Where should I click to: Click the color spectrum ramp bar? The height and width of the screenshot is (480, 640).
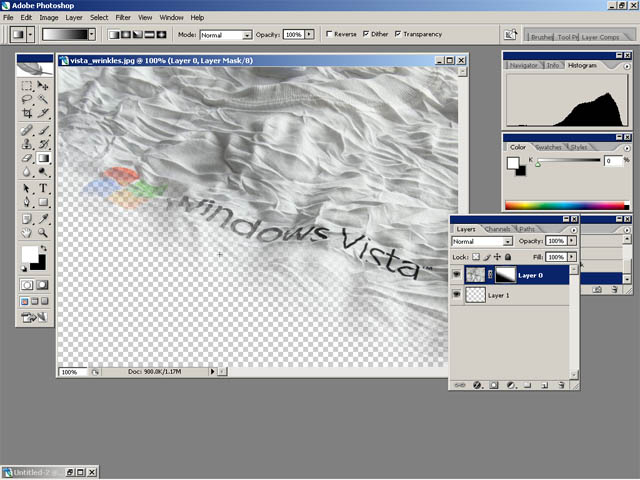(563, 205)
